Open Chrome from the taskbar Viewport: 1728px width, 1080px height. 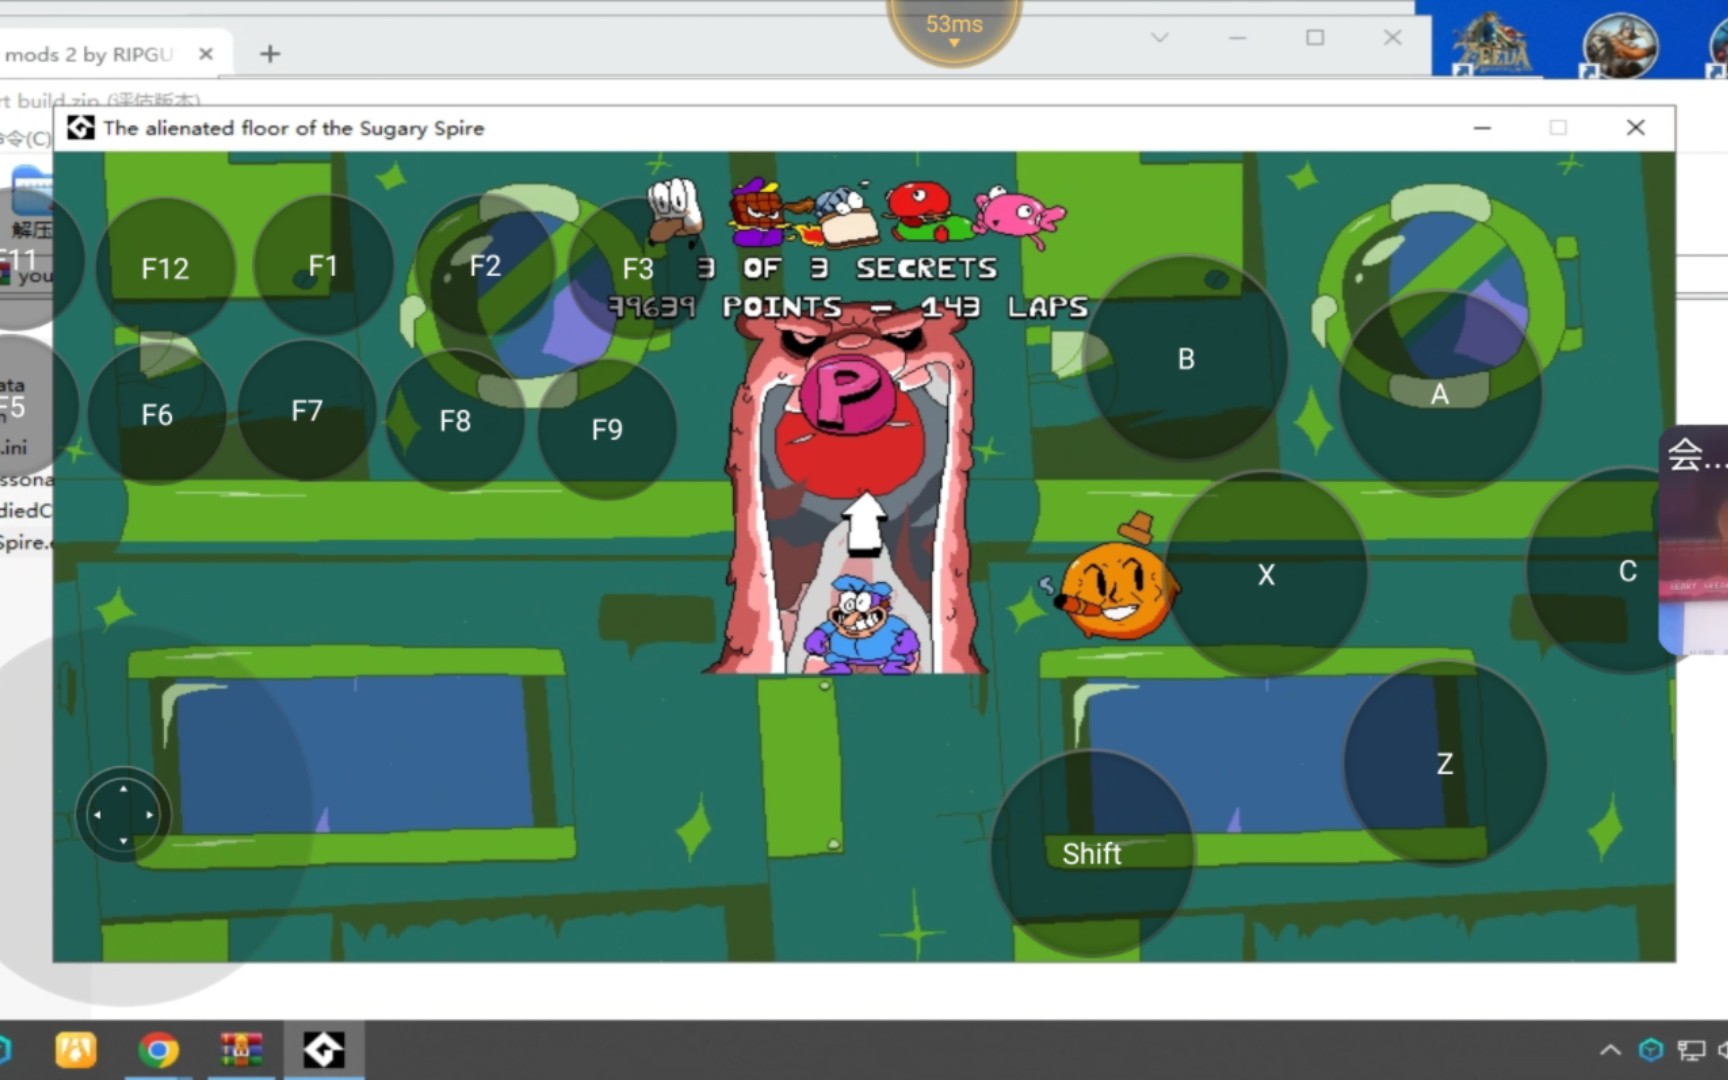(158, 1050)
